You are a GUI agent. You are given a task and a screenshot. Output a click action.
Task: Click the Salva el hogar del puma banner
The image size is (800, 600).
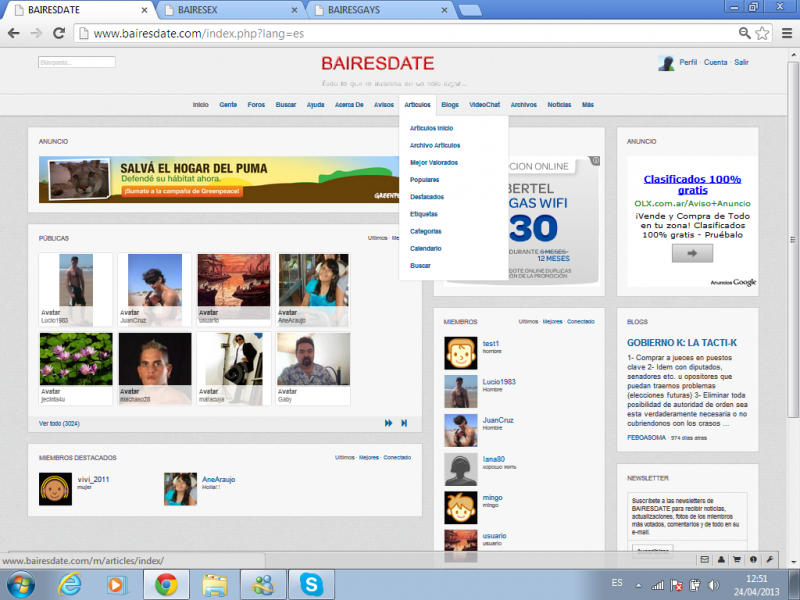pos(219,180)
